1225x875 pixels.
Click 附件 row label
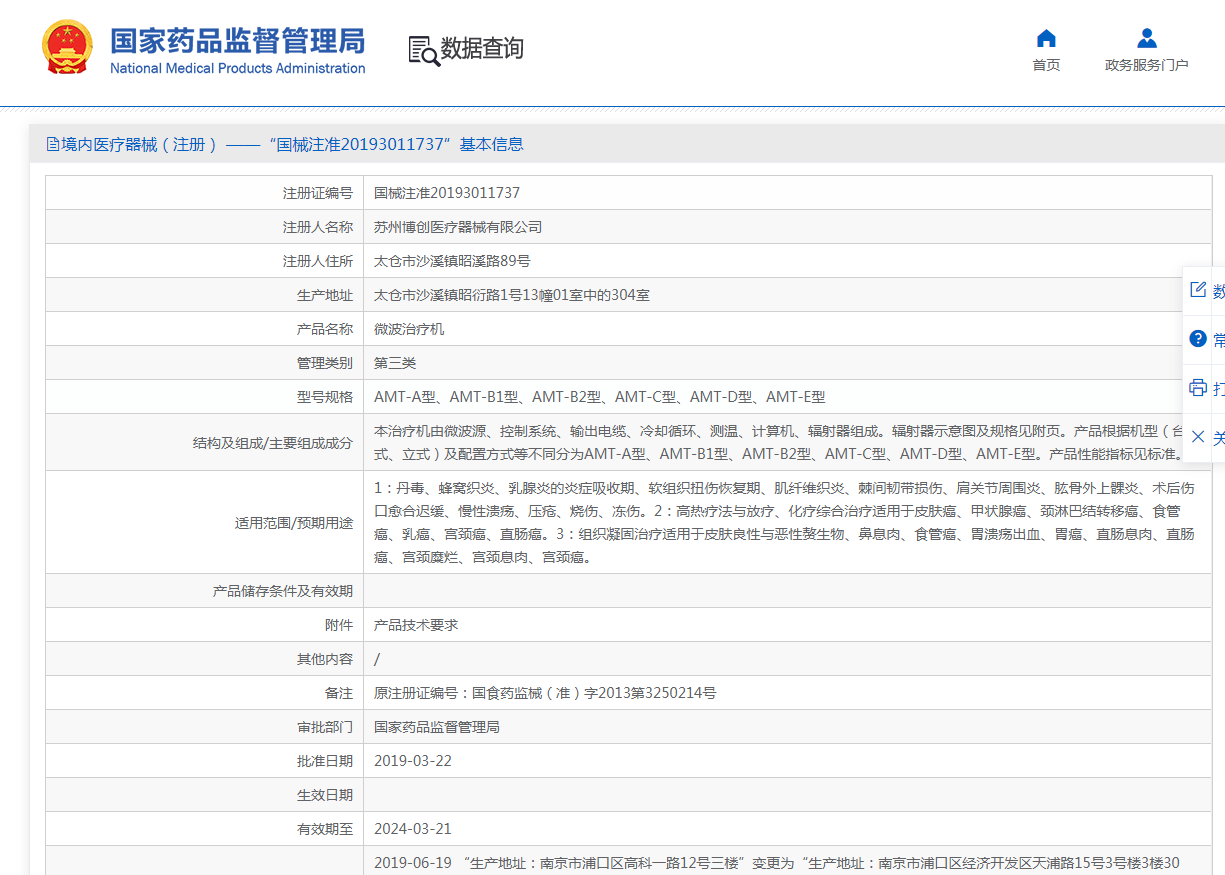pyautogui.click(x=339, y=625)
